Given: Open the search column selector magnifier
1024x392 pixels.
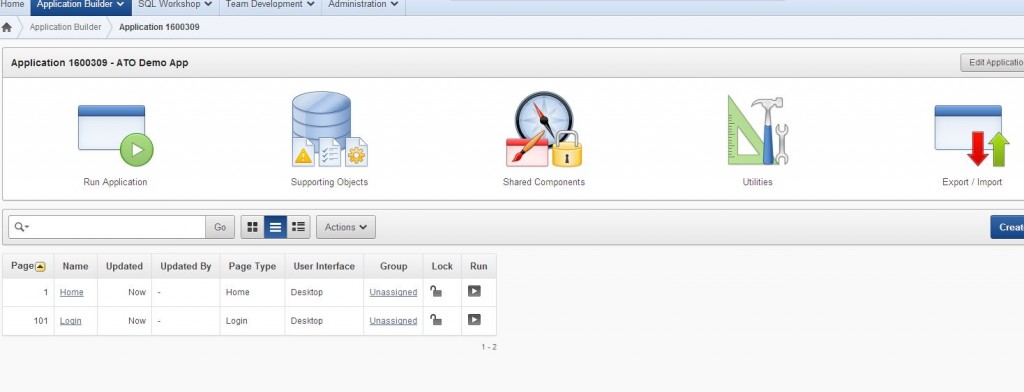Looking at the screenshot, I should coord(21,227).
